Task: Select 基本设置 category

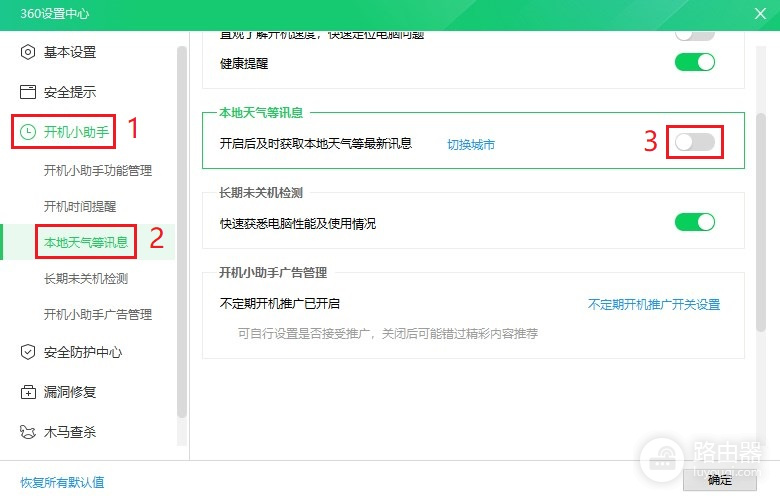Action: tap(70, 52)
